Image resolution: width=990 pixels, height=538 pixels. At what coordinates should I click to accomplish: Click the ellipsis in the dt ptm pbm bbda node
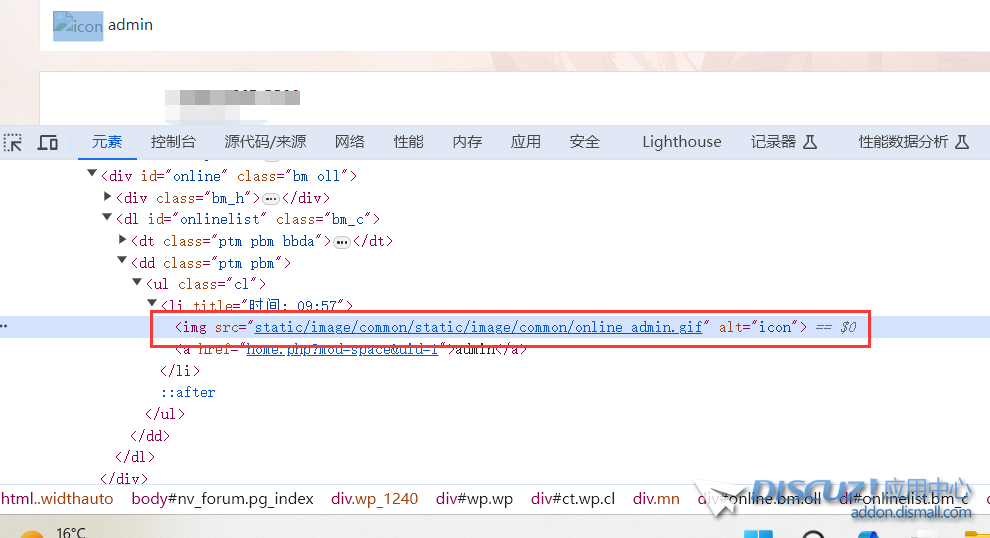[x=341, y=242]
